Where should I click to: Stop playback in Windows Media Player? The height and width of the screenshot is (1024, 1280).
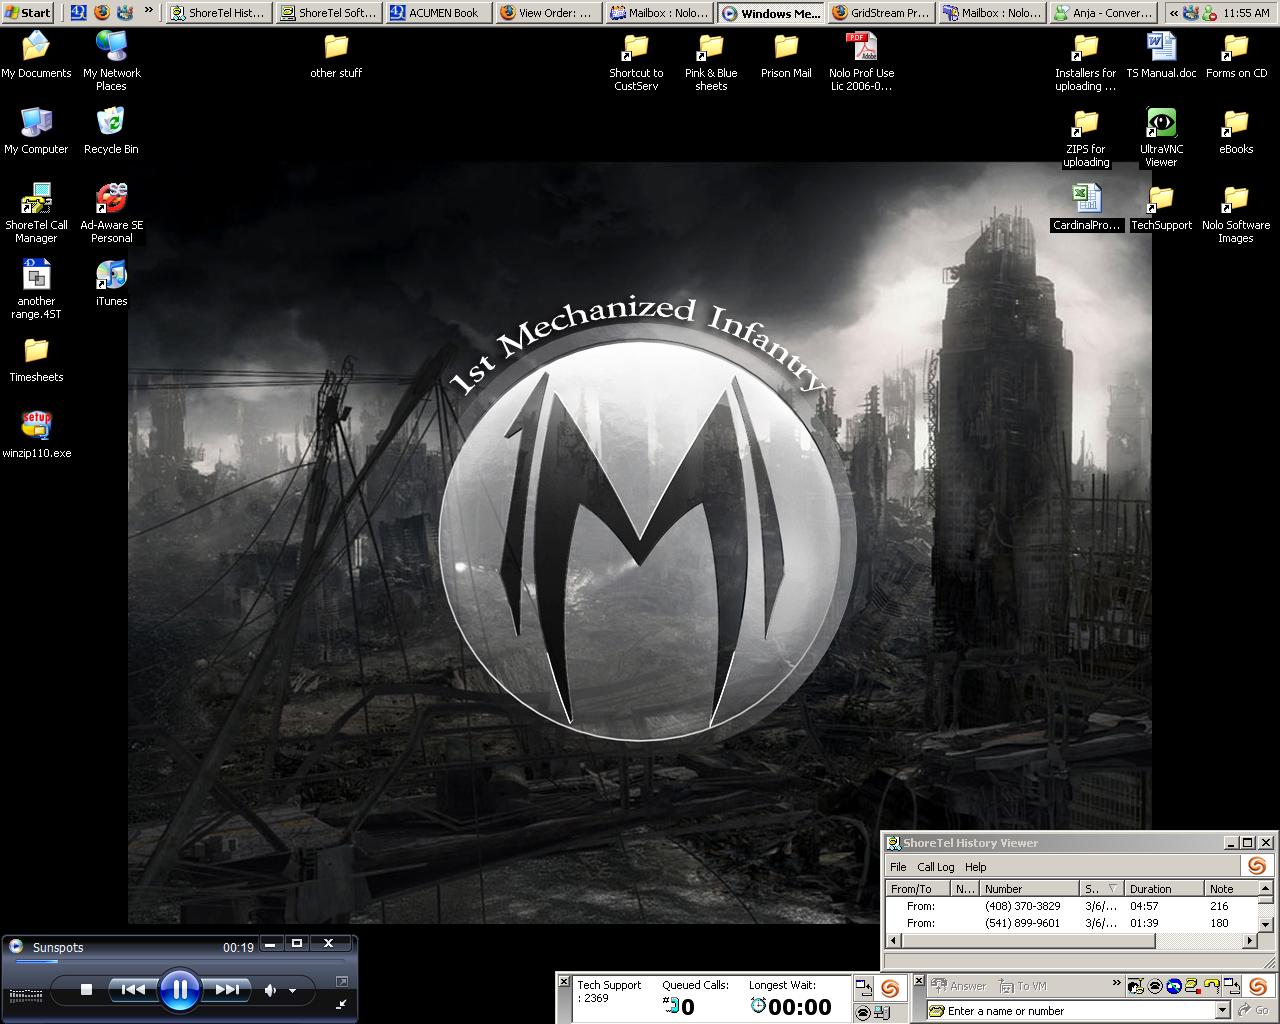point(86,990)
